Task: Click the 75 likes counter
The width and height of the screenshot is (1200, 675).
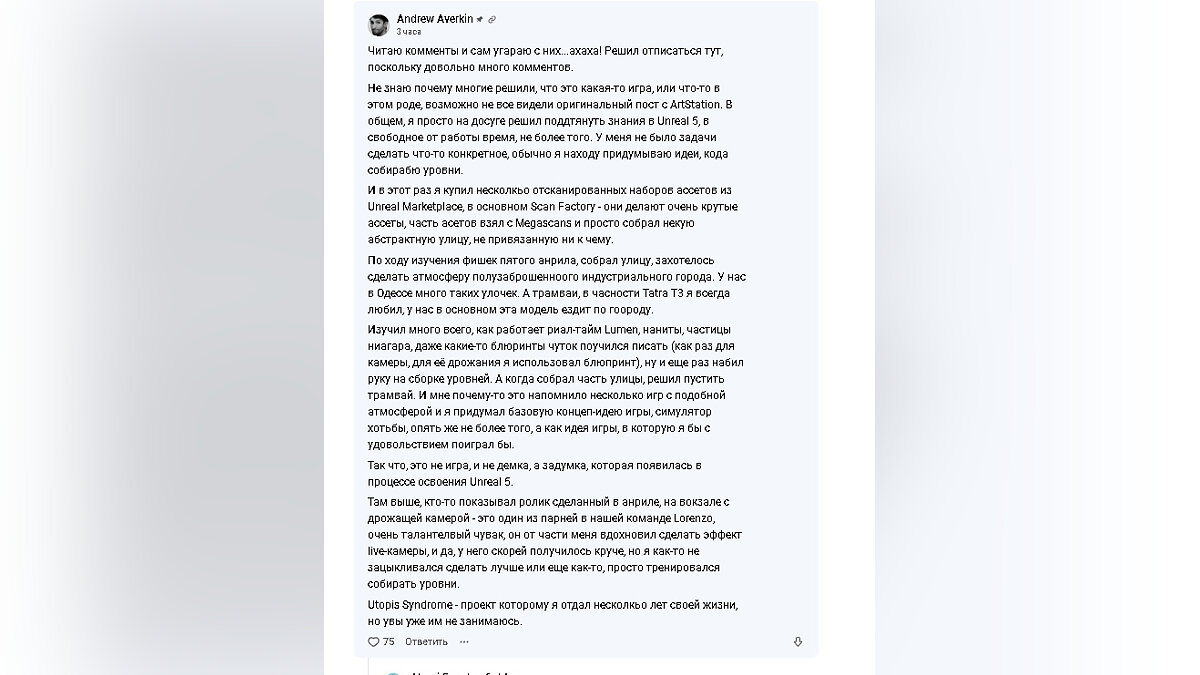Action: coord(389,642)
